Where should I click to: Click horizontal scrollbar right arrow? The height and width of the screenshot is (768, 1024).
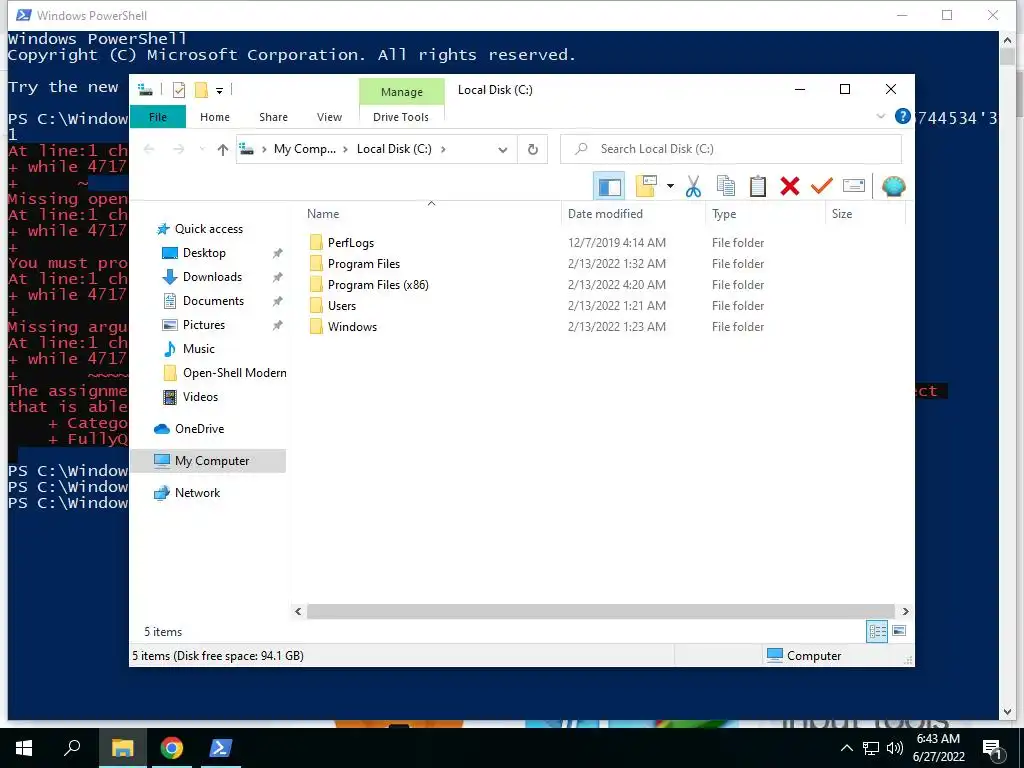[x=905, y=611]
